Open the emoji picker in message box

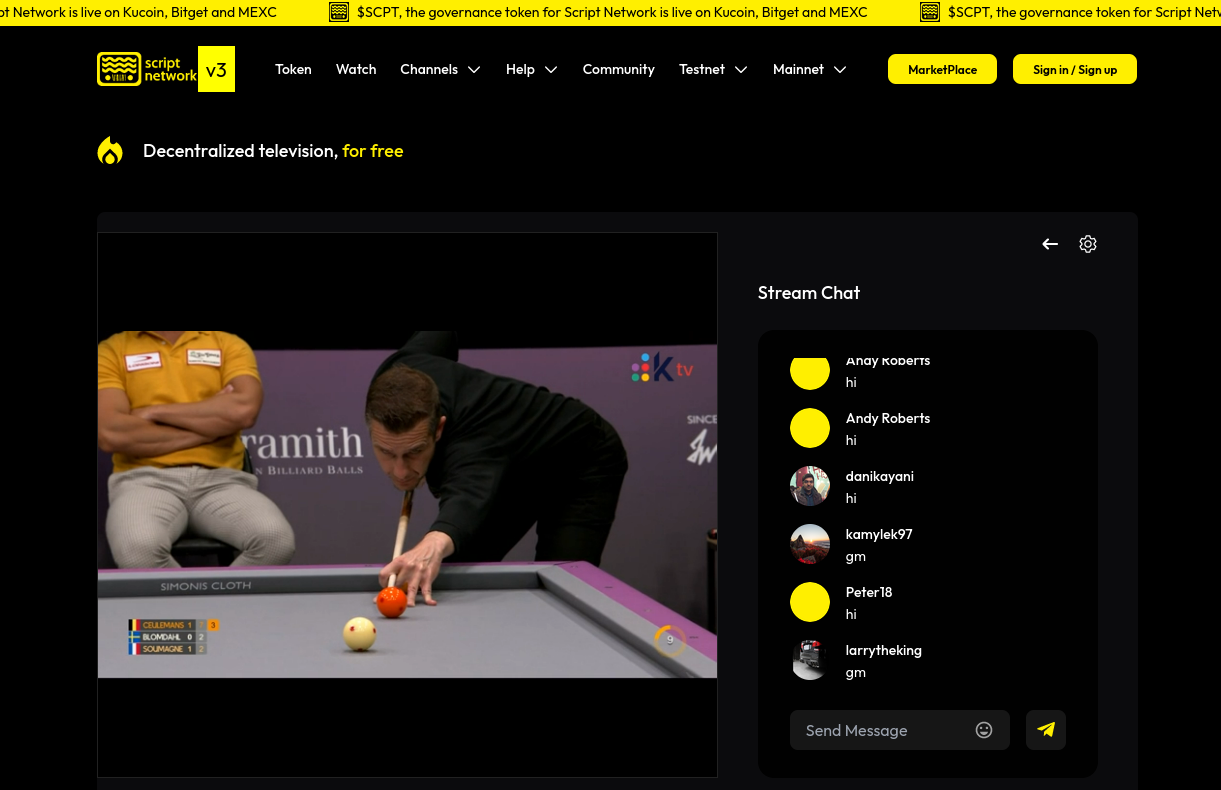[x=984, y=730]
